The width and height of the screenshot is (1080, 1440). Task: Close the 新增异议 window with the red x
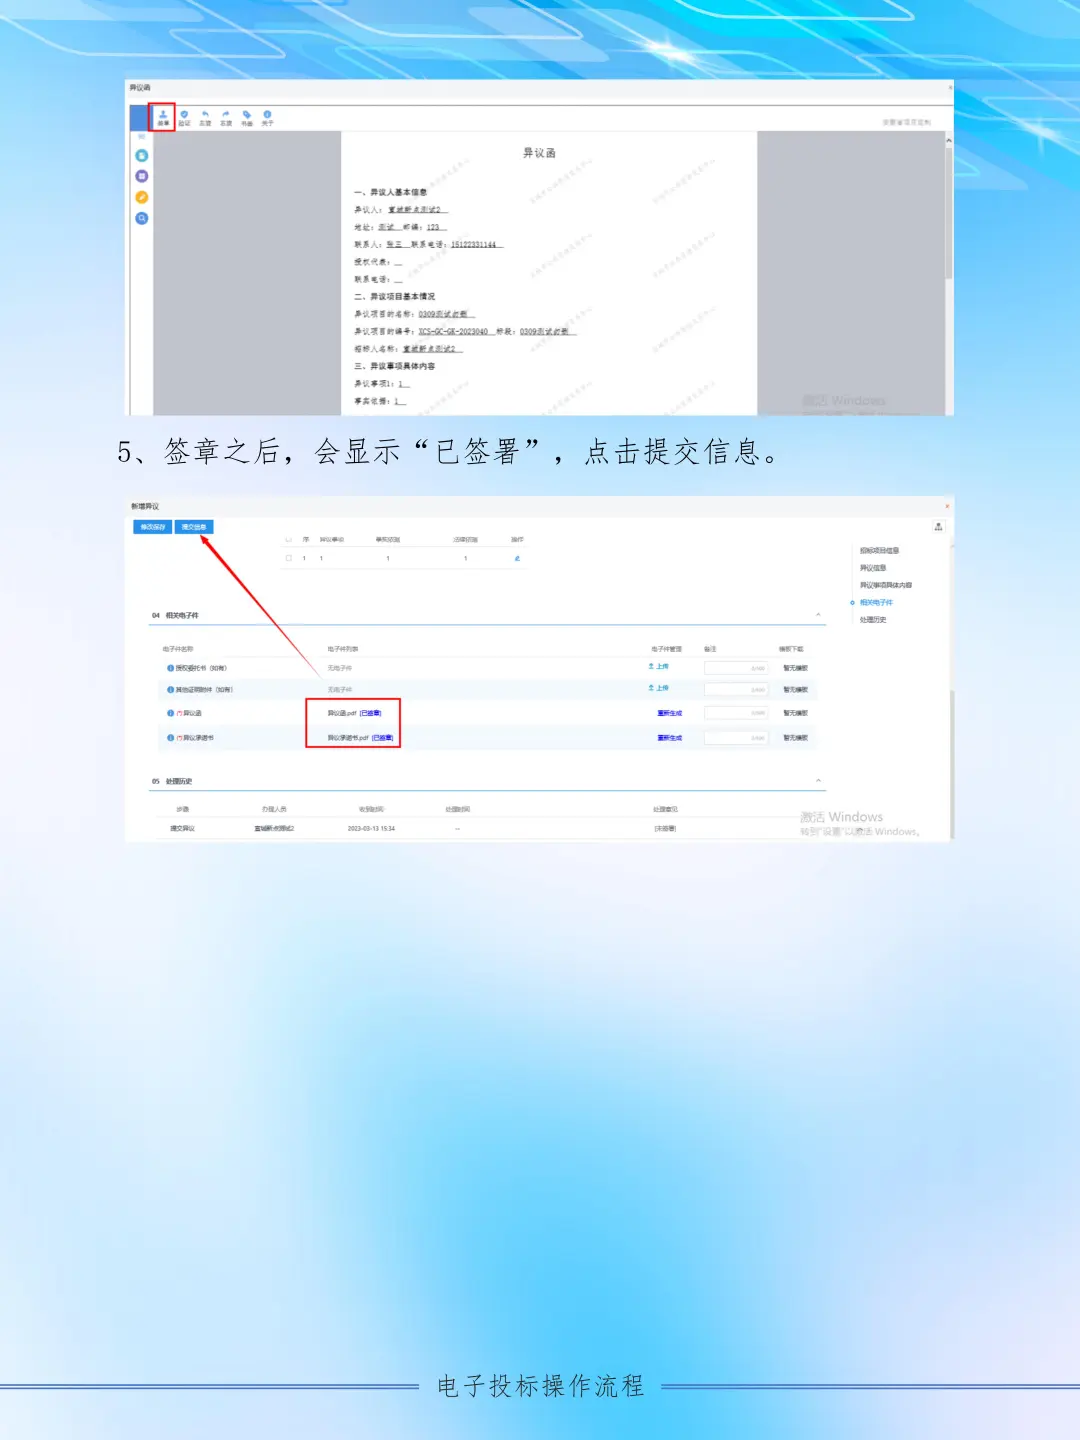[947, 506]
